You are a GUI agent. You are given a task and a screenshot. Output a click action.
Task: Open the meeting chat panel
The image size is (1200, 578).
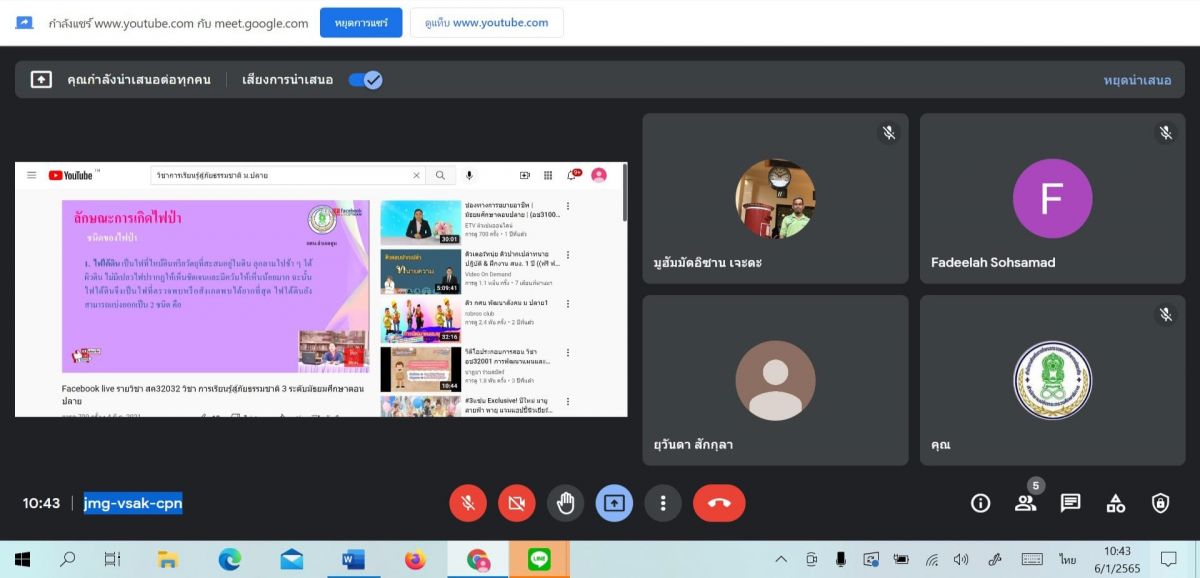point(1070,503)
